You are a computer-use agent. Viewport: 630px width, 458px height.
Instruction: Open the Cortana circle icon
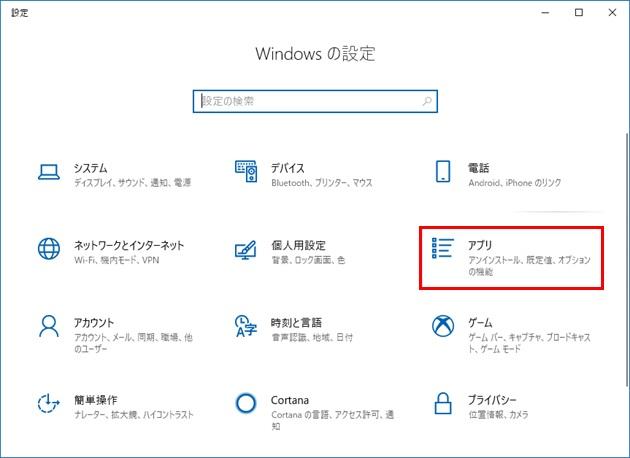click(246, 403)
